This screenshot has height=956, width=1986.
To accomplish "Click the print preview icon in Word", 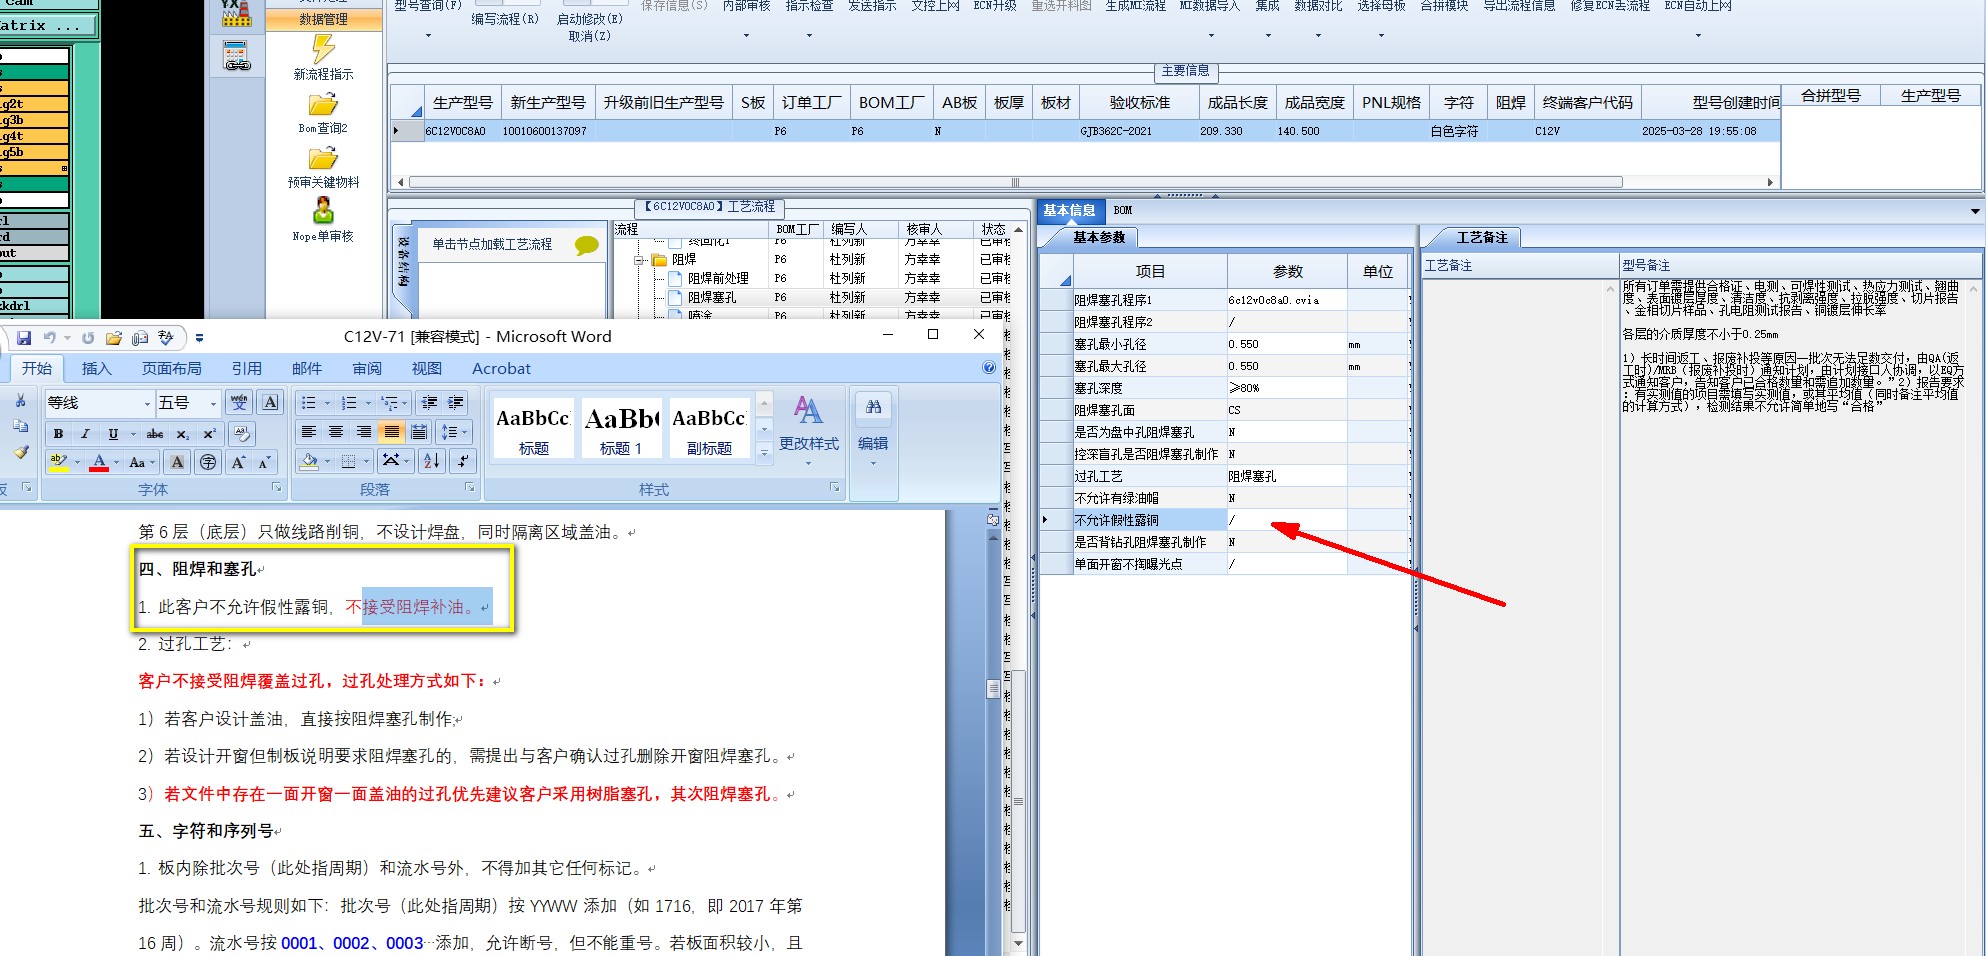I will [x=140, y=338].
